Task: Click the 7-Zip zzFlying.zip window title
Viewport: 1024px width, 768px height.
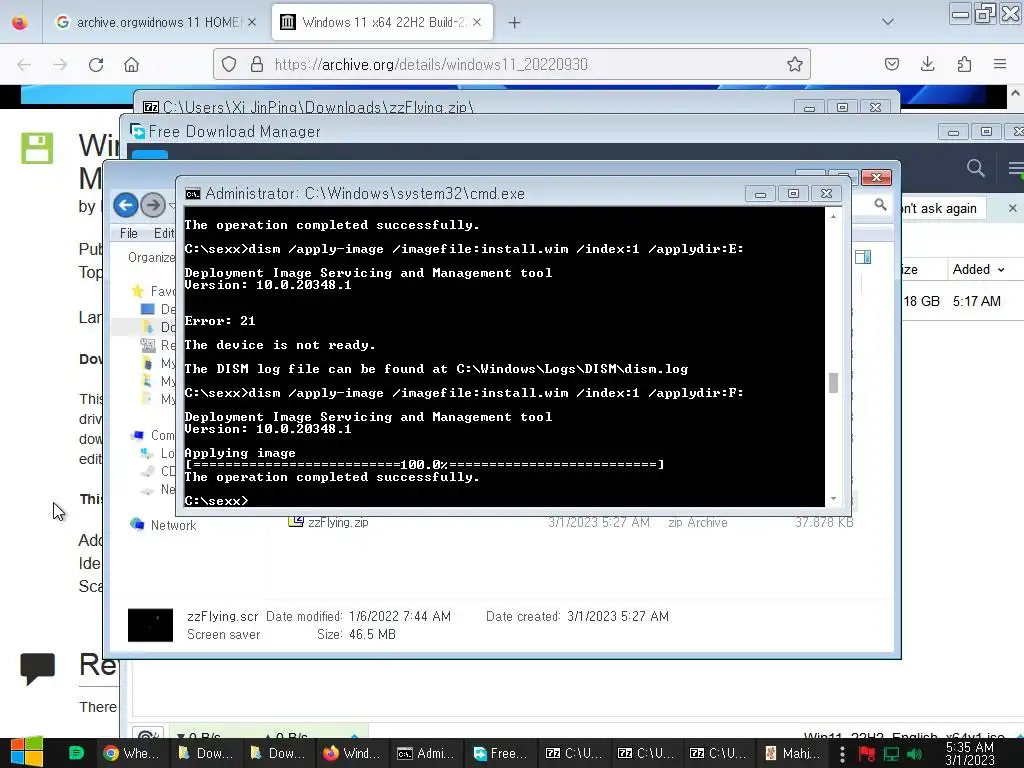Action: click(x=317, y=107)
